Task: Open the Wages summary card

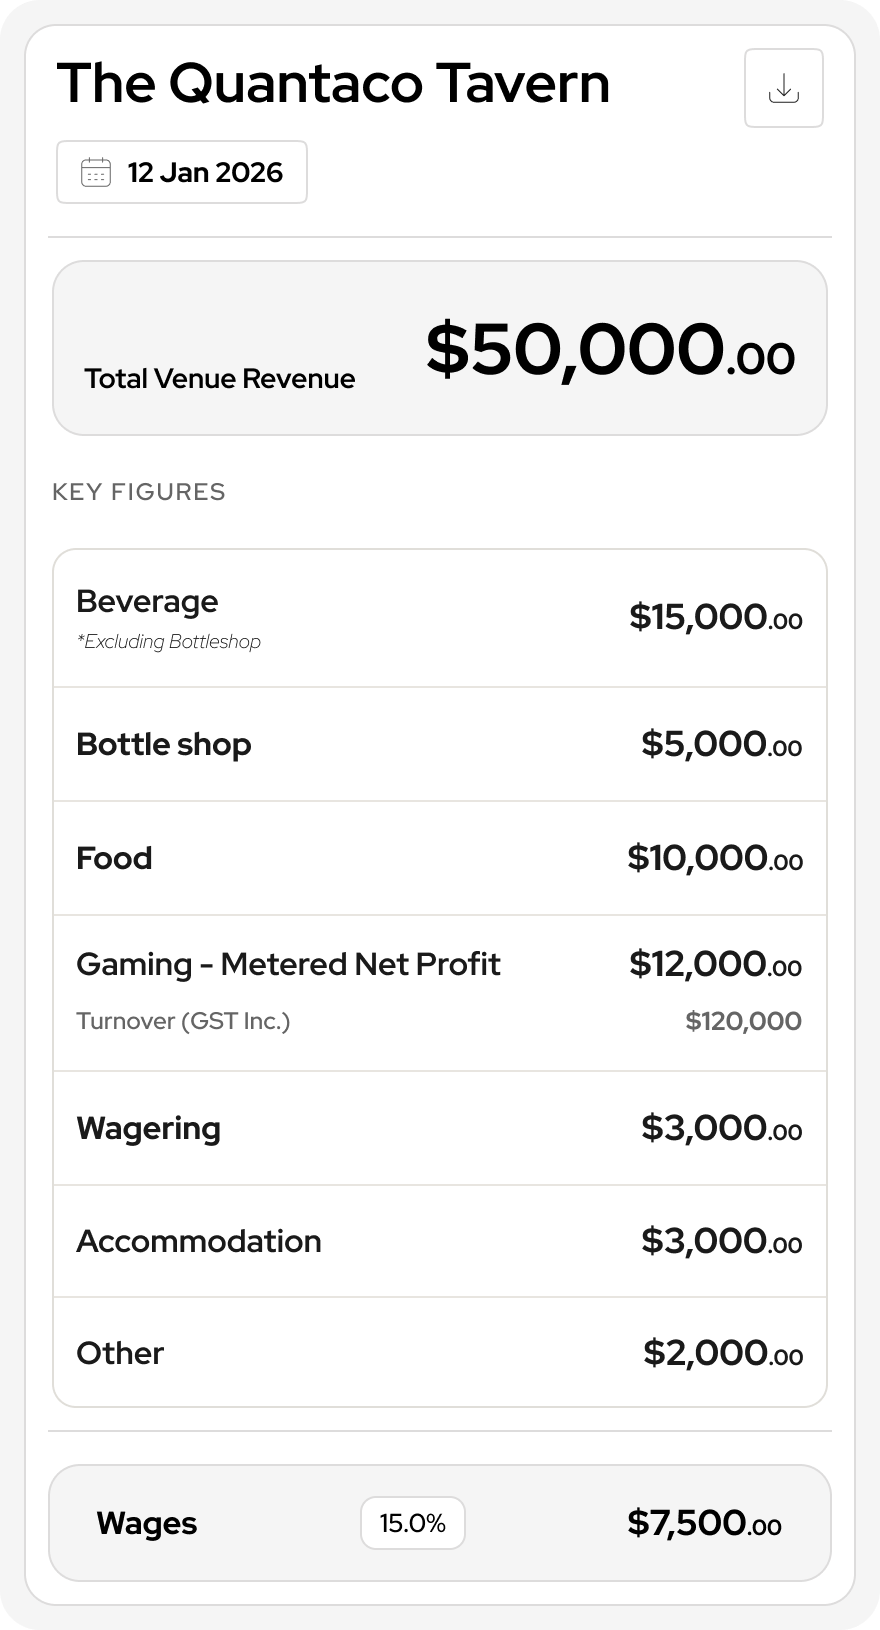Action: click(x=440, y=1523)
